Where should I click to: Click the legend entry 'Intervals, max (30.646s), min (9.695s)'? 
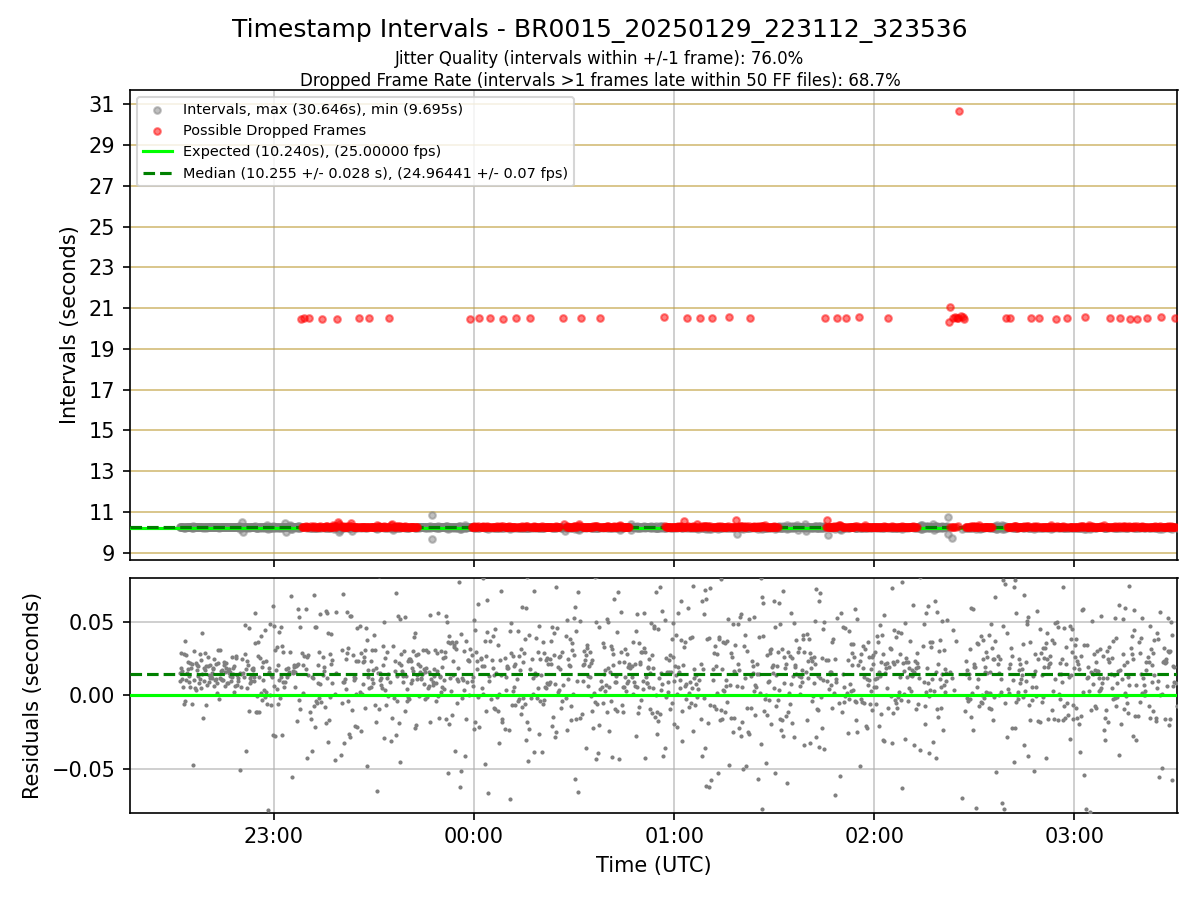(x=323, y=108)
